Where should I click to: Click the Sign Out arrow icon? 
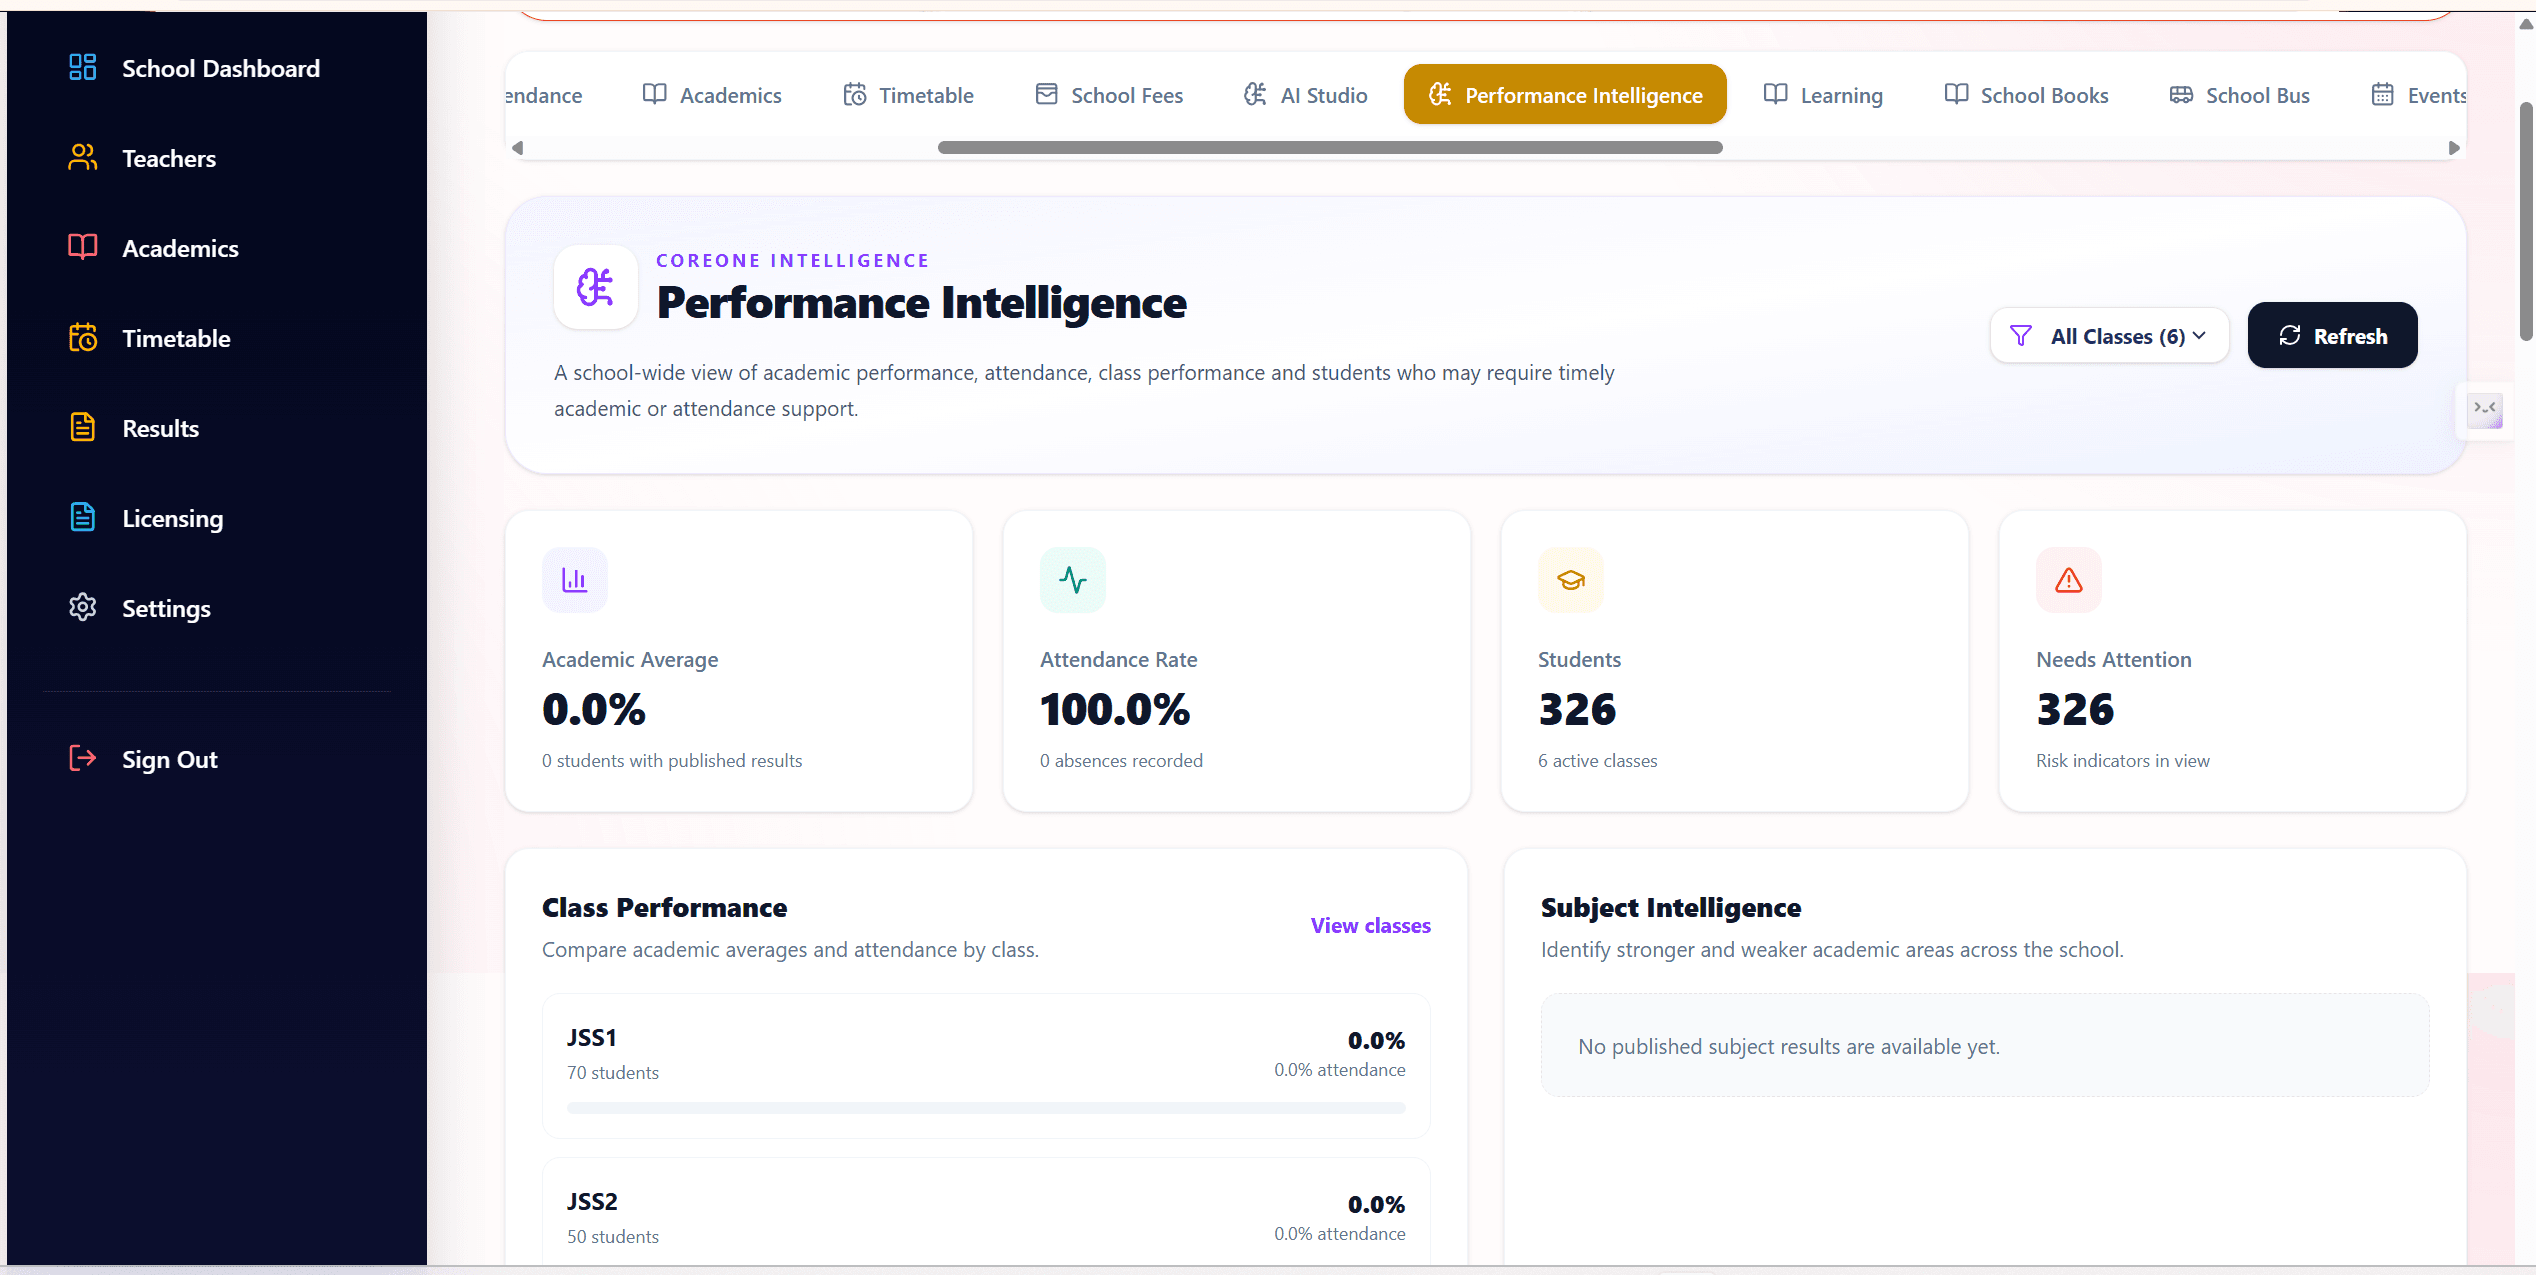(x=82, y=758)
